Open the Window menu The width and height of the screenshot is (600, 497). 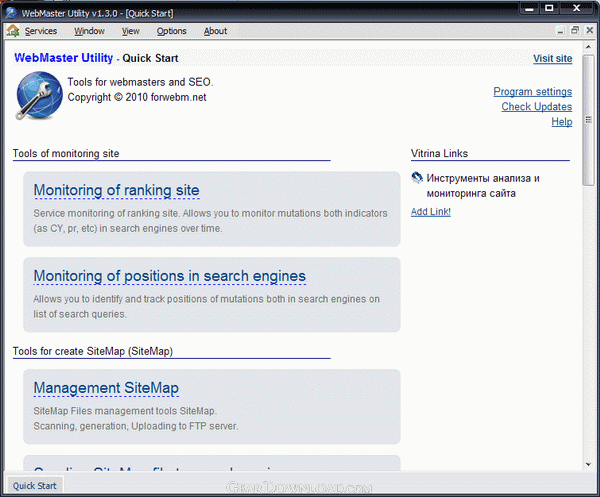tap(89, 31)
